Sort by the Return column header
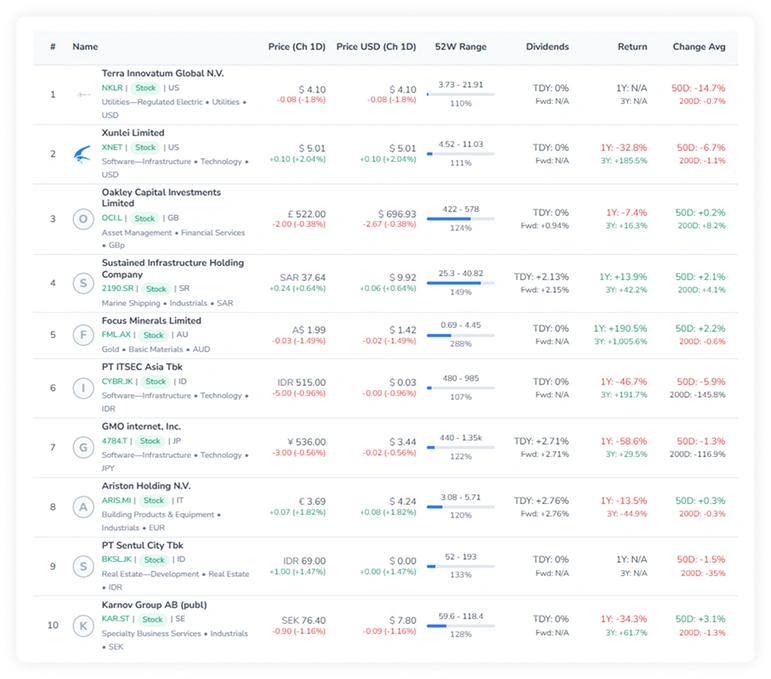771x679 pixels. coord(632,47)
